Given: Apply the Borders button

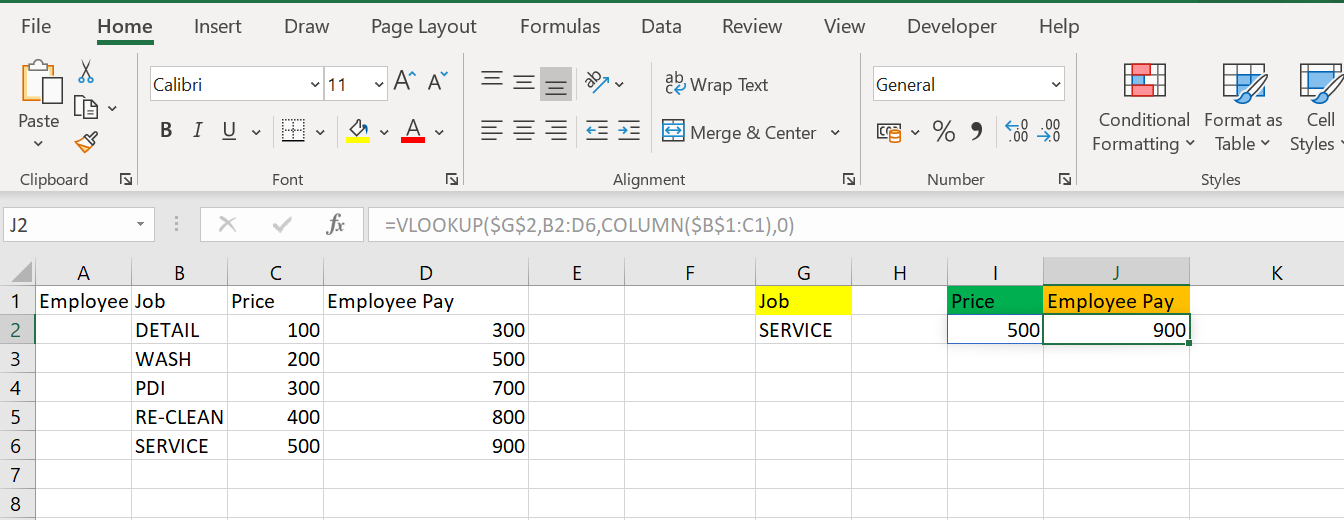Looking at the screenshot, I should point(293,131).
